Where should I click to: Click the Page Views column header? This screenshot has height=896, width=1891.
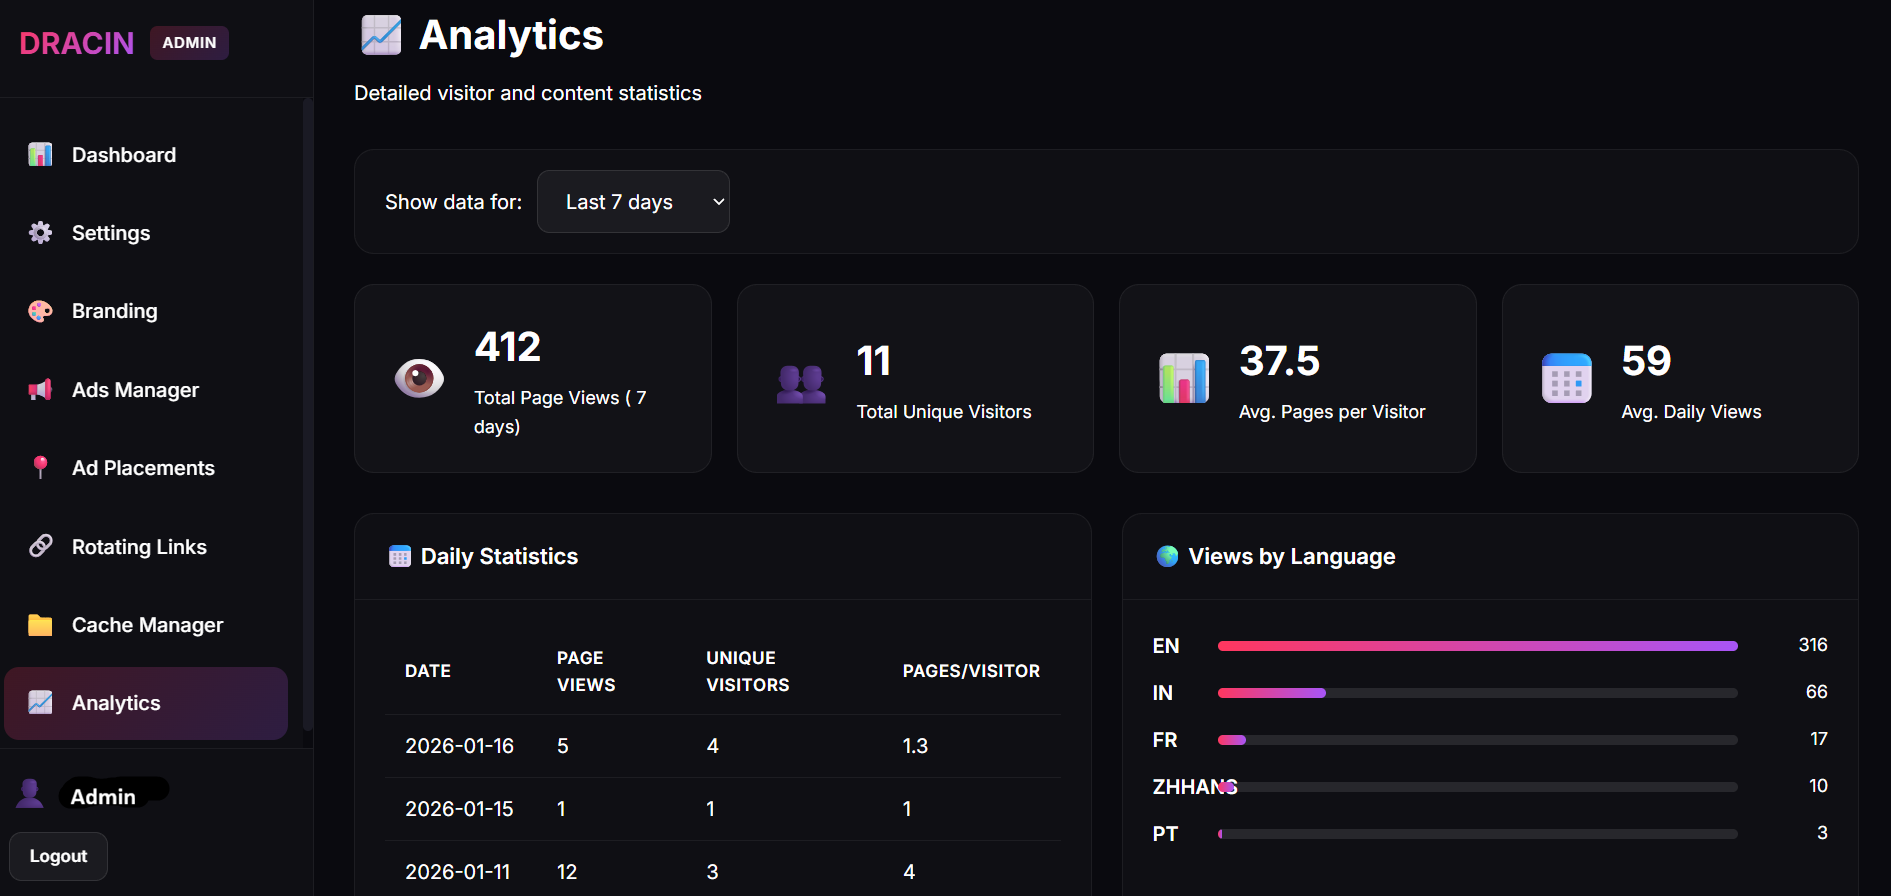pos(586,671)
